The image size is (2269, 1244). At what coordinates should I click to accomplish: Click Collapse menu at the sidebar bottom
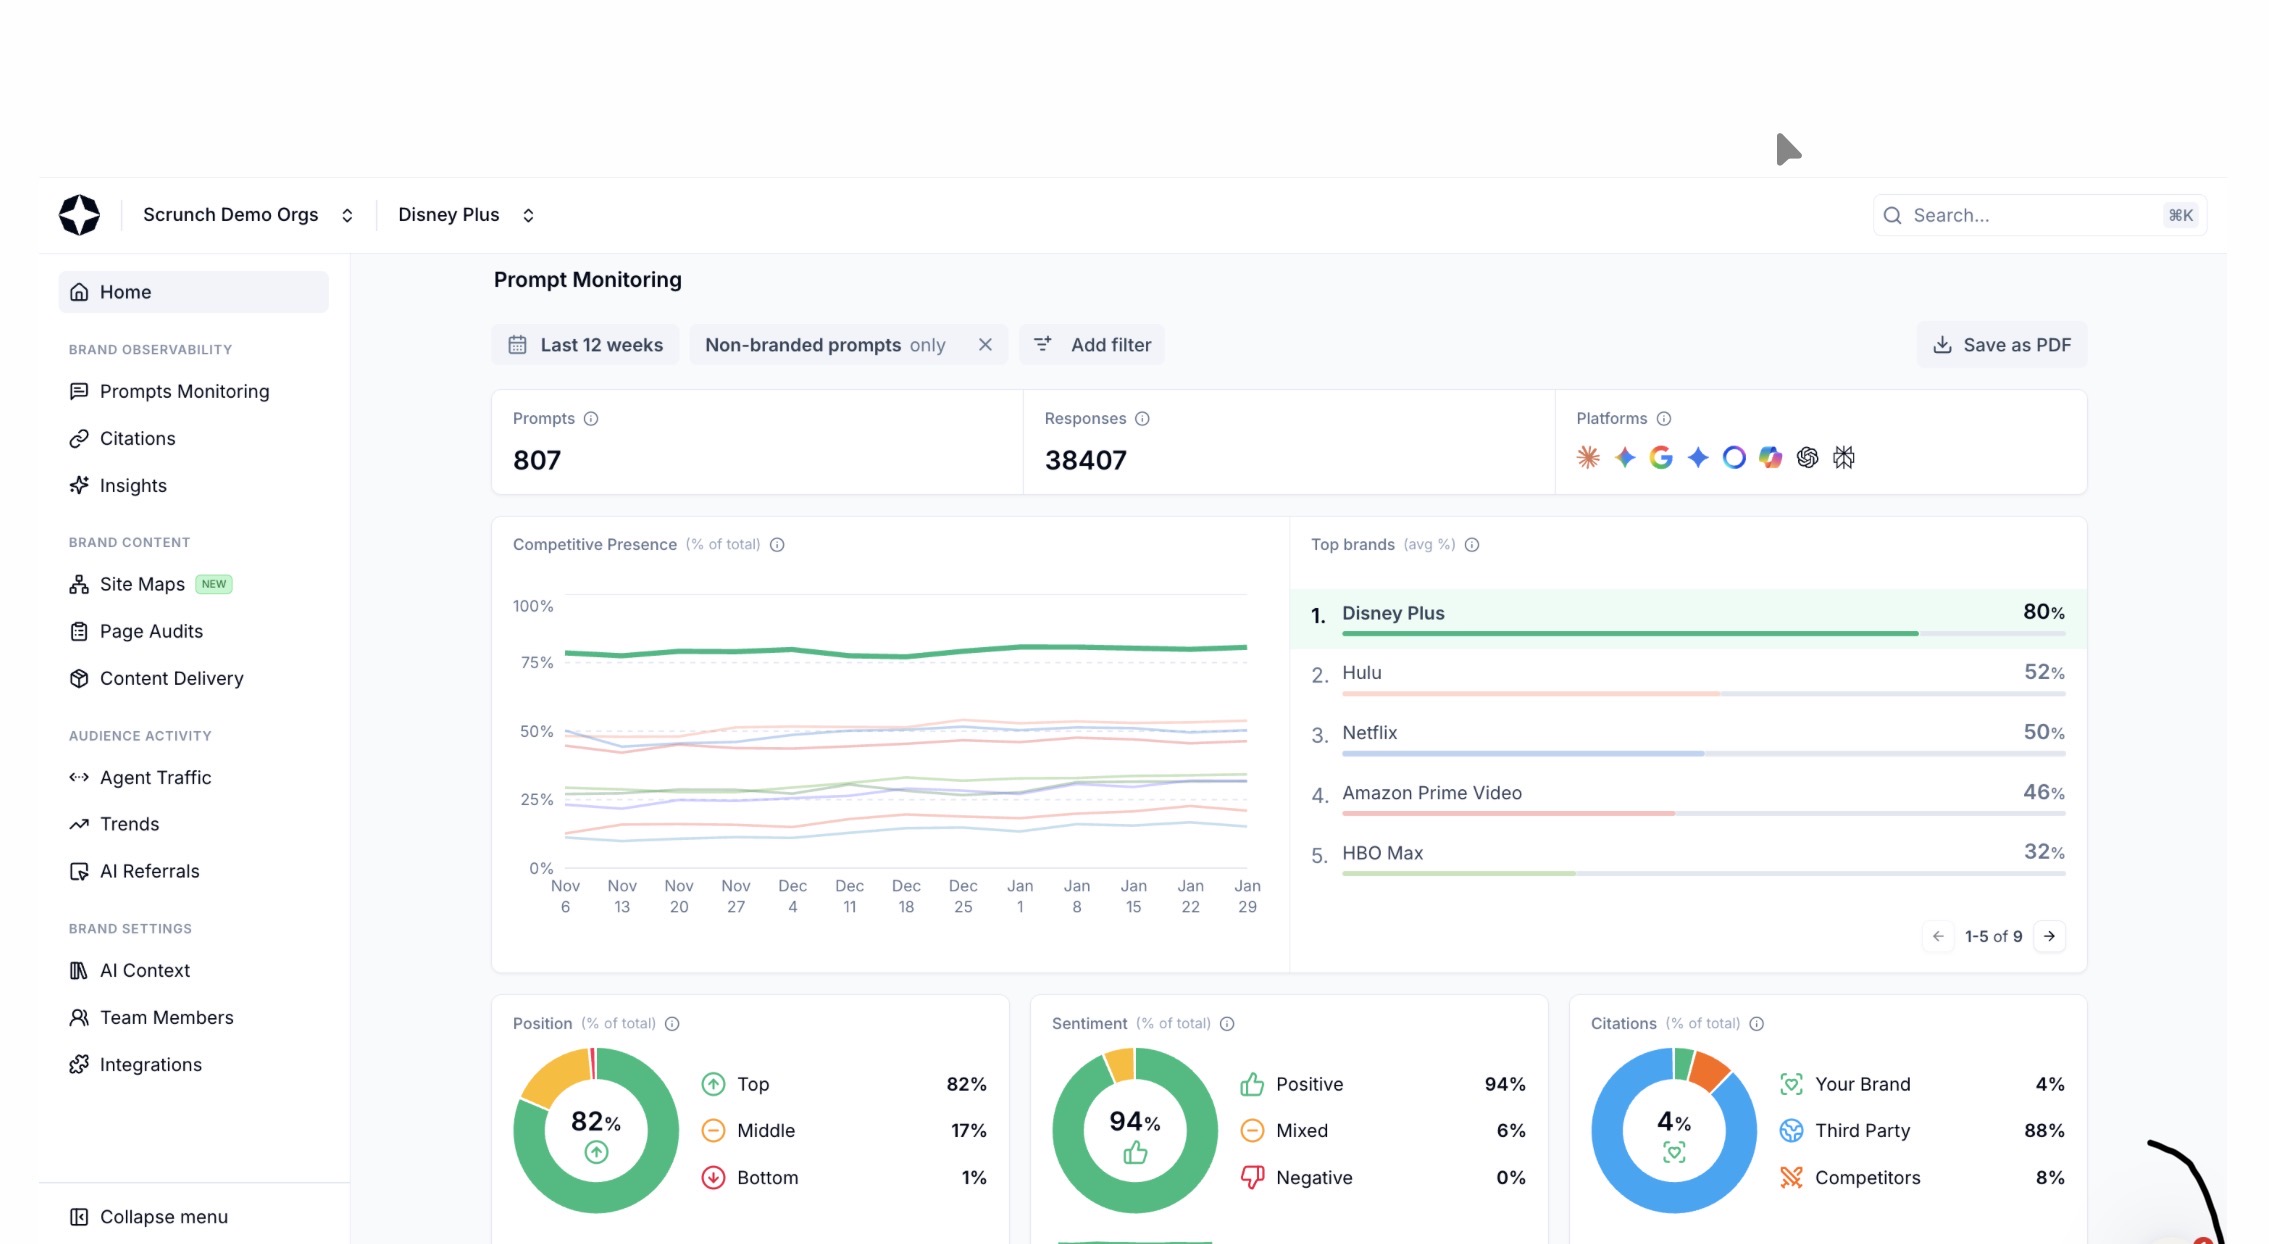(x=149, y=1216)
